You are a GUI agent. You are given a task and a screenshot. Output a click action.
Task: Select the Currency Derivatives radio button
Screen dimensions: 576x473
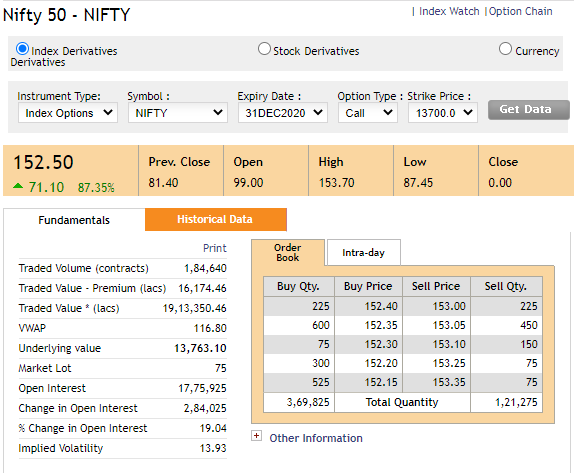click(x=505, y=49)
